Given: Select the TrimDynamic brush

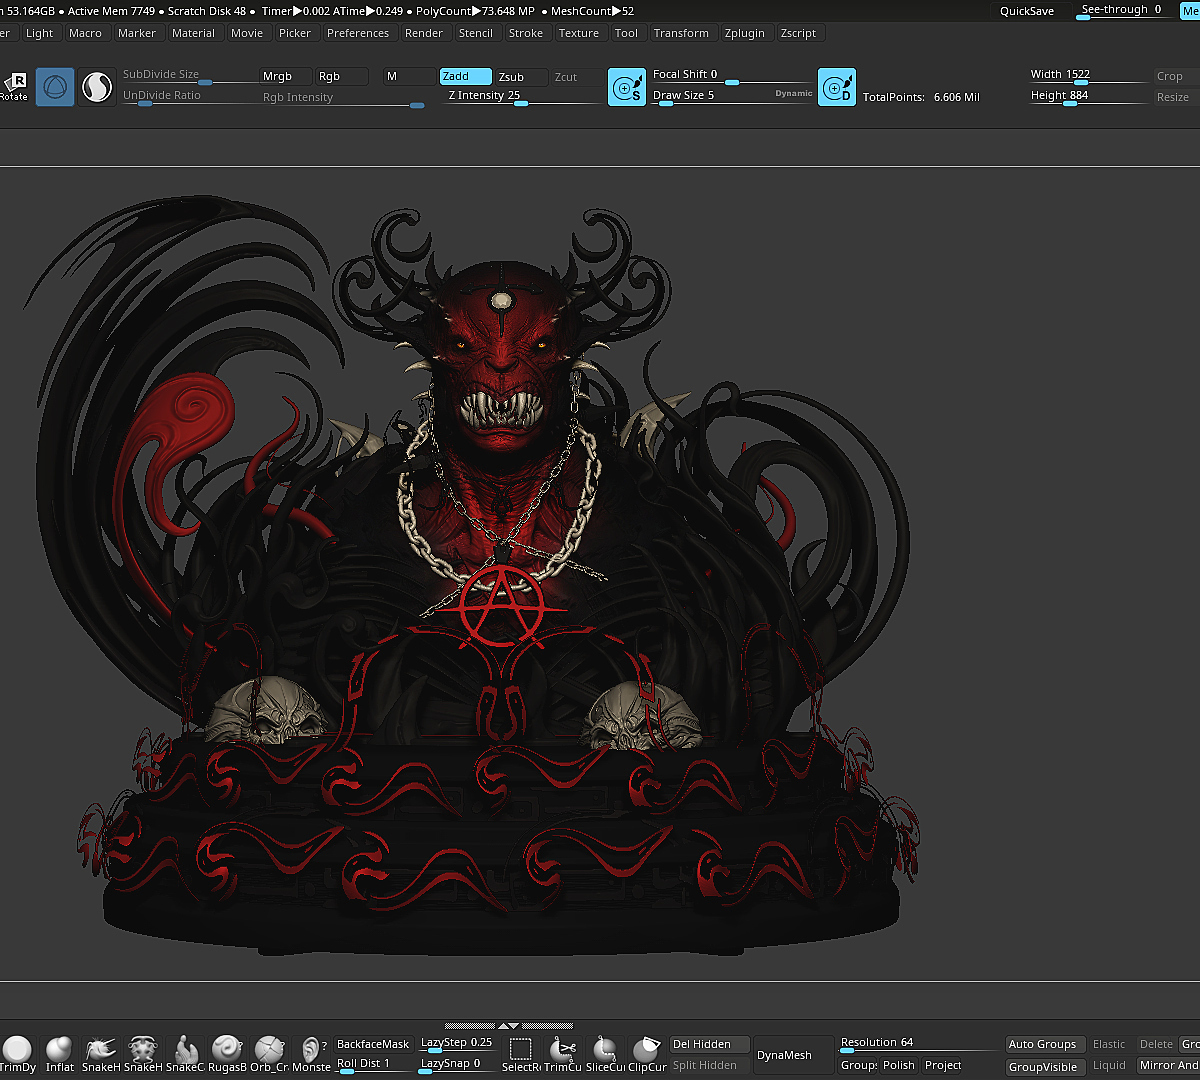Looking at the screenshot, I should click(17, 1055).
